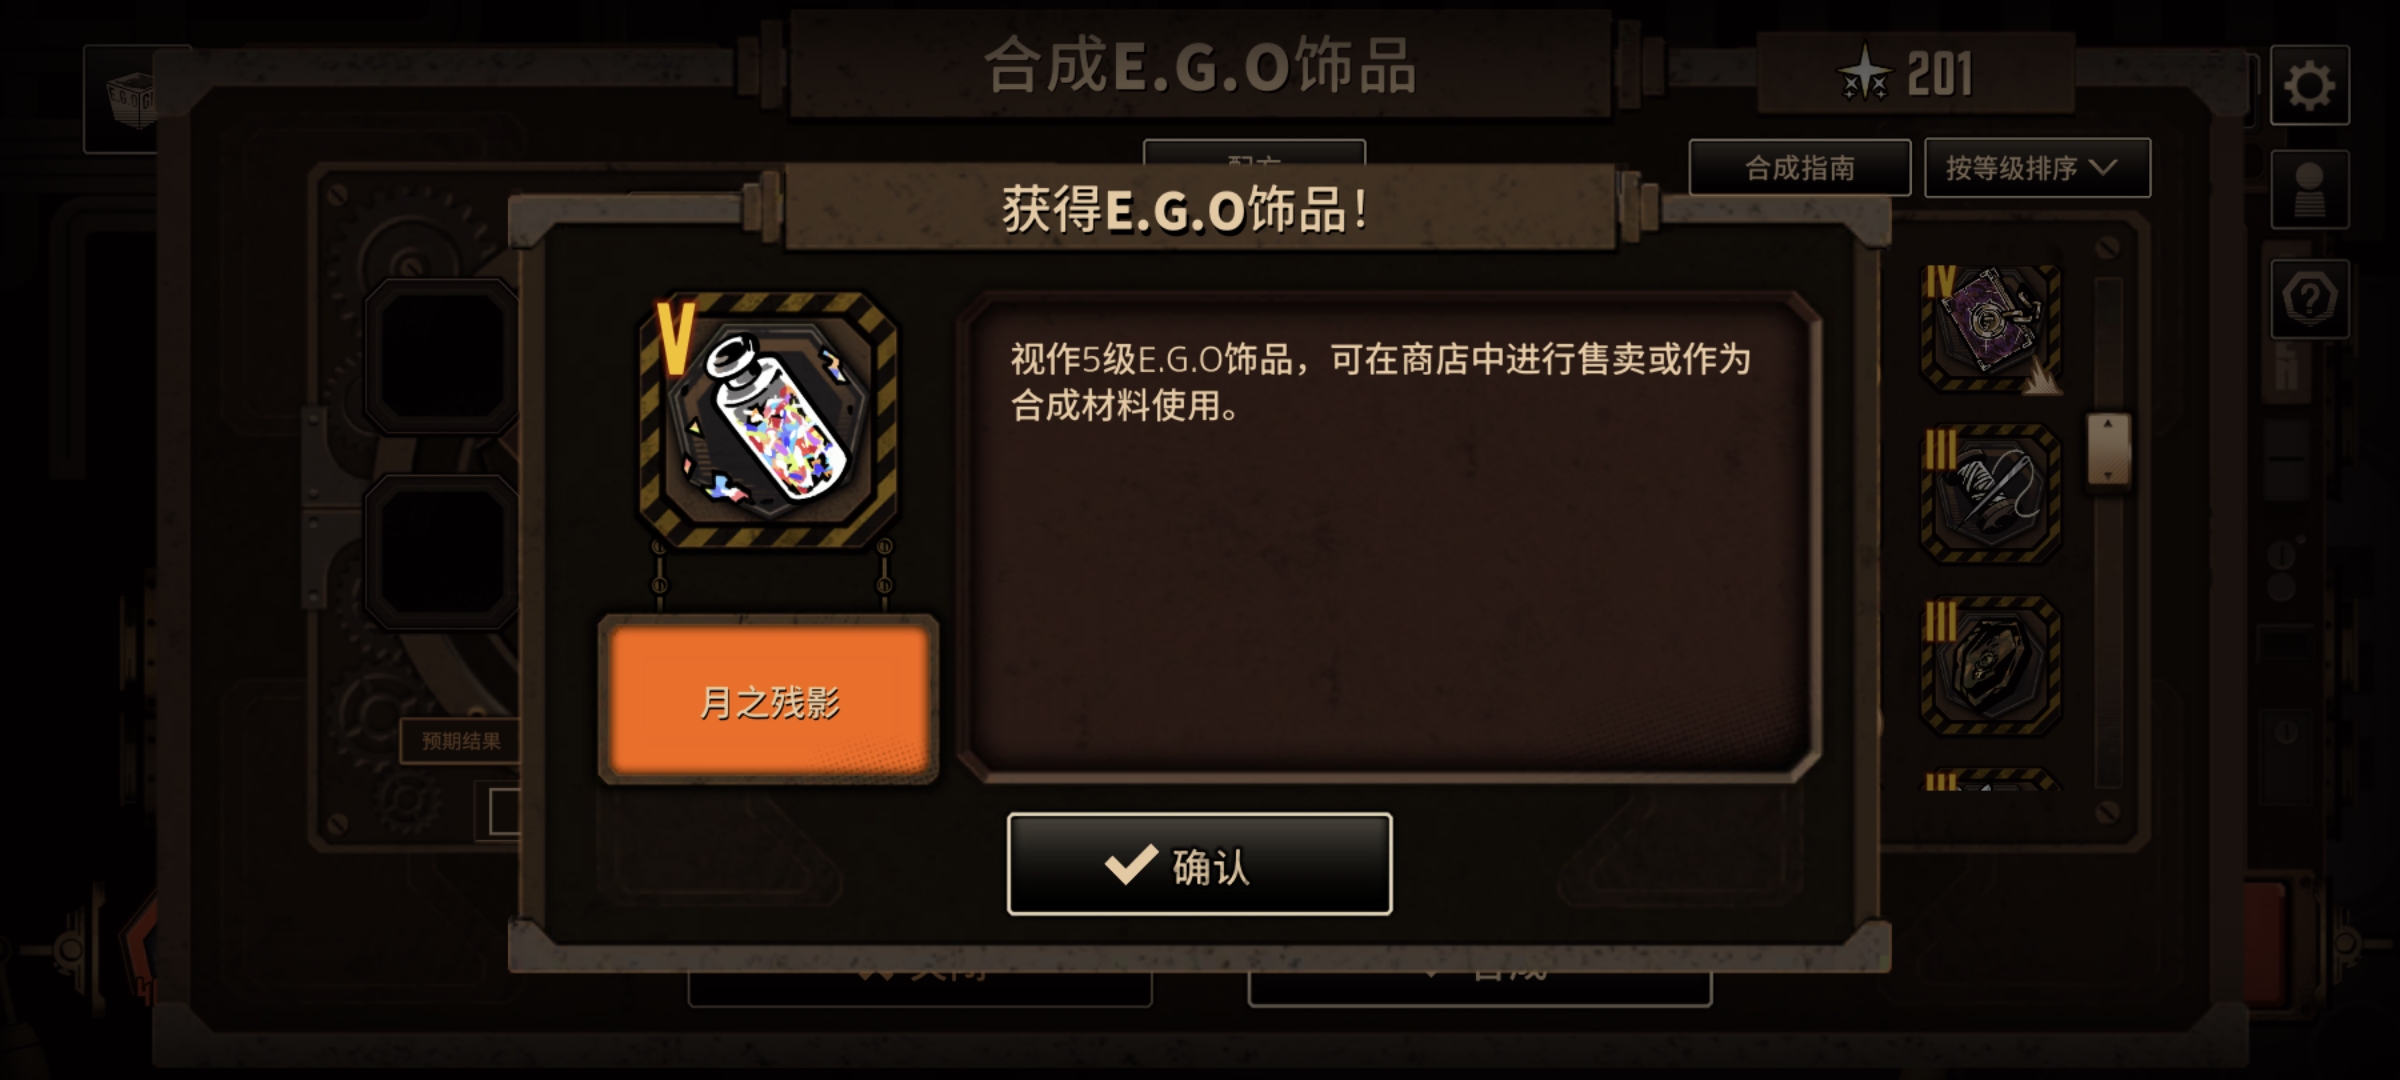Click the gift list scrollbar handle
2400x1080 pixels.
pos(2108,450)
